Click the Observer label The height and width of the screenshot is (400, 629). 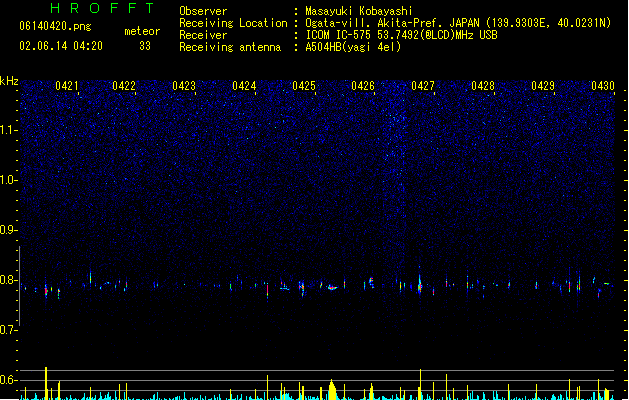pyautogui.click(x=203, y=11)
